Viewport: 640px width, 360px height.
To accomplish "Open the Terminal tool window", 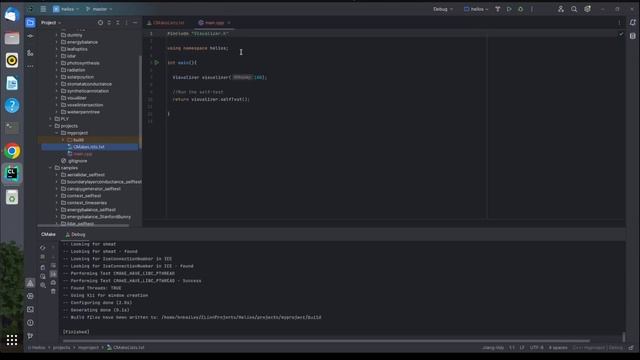I will pos(30,309).
